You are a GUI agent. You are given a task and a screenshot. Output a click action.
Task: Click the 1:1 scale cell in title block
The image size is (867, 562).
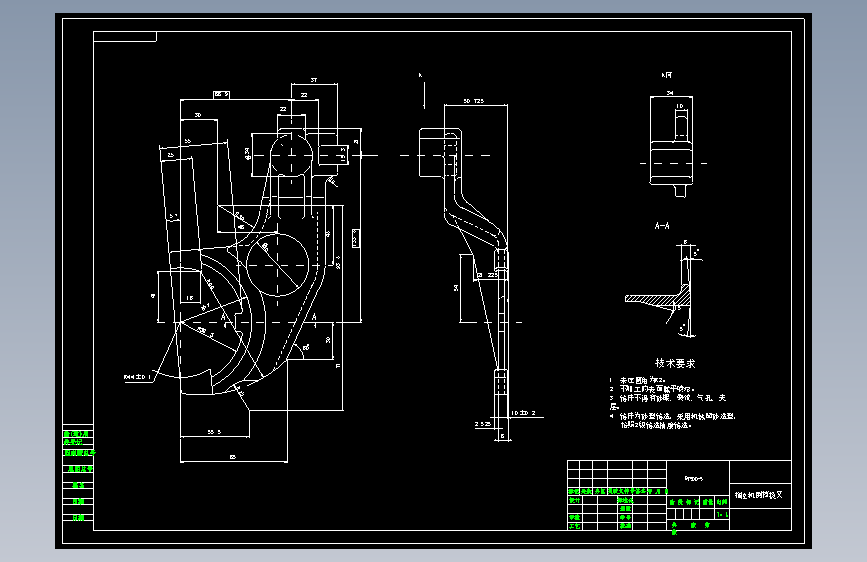coord(722,514)
